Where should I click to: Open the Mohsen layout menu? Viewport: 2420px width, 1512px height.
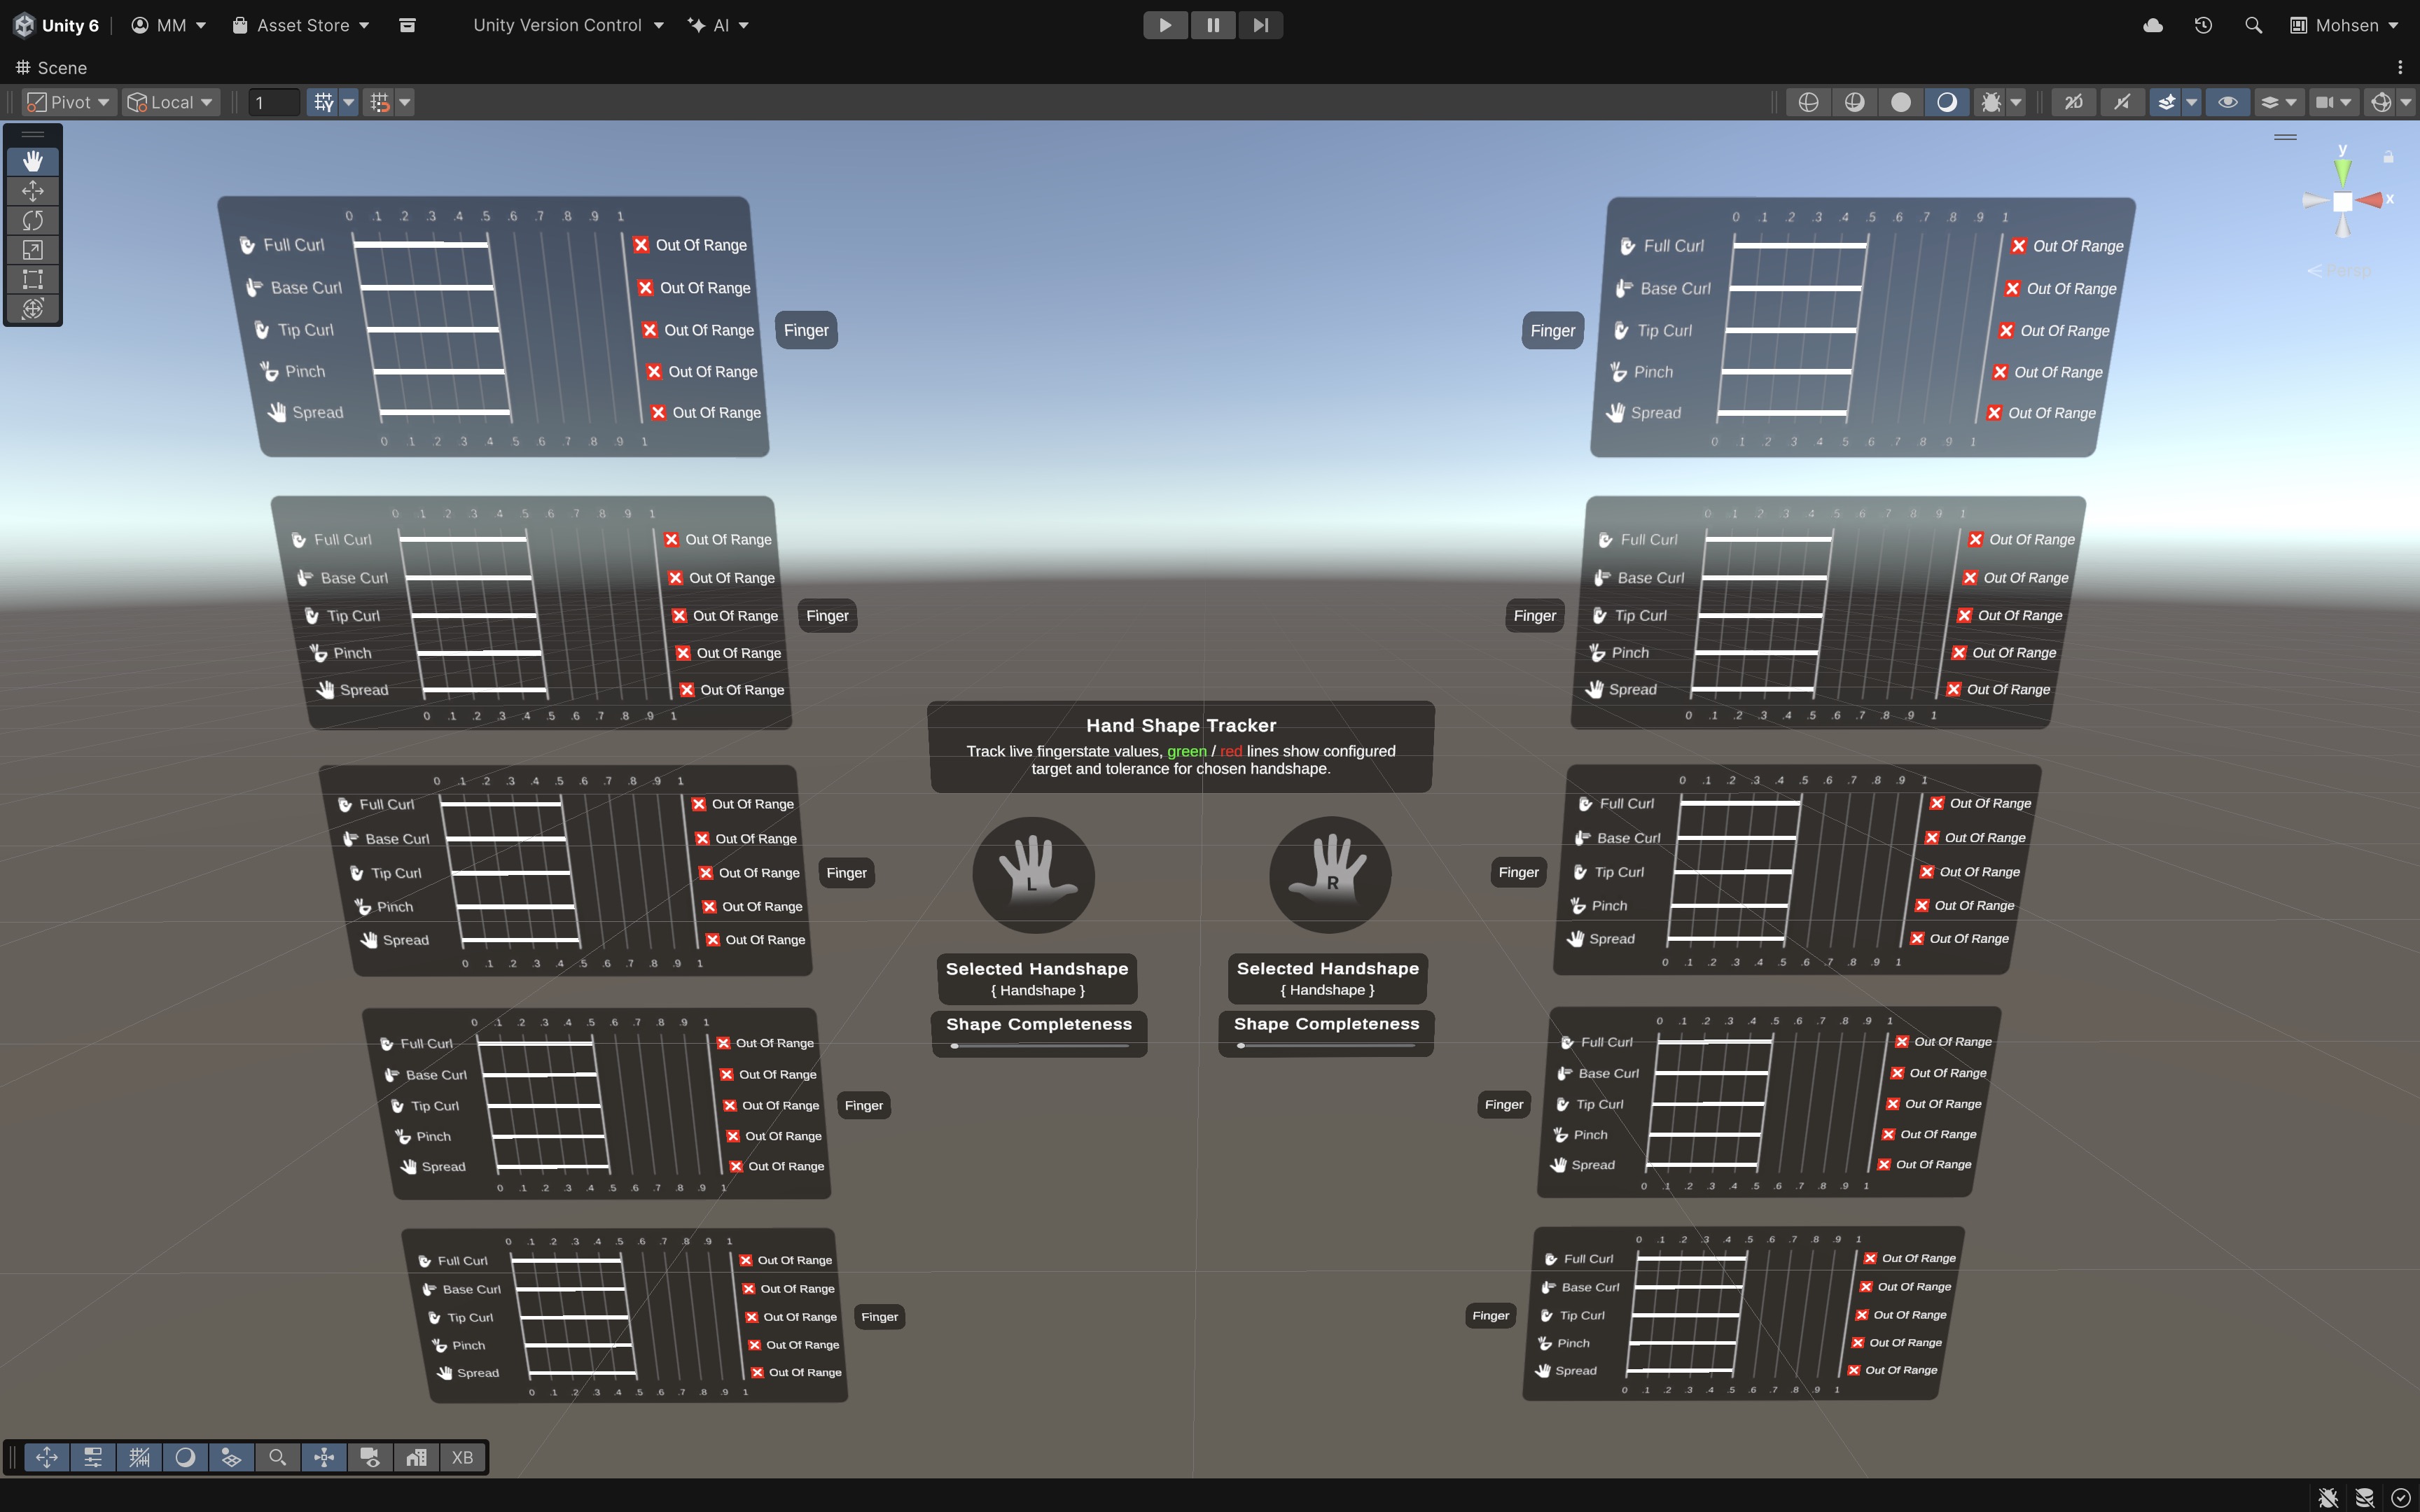pos(2344,25)
